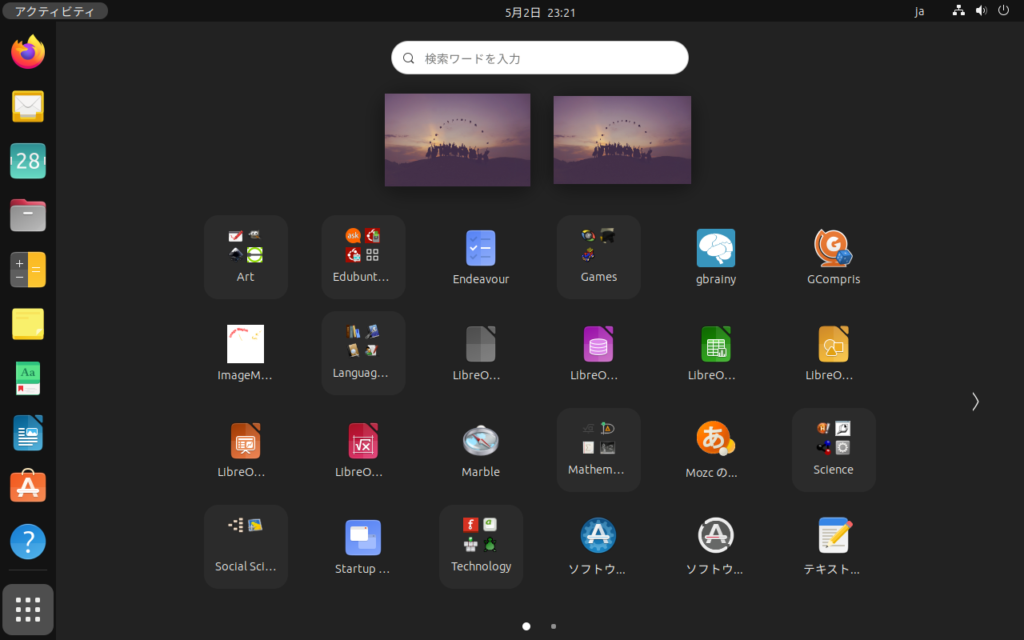Expand the Games folder
The image size is (1024, 640).
click(598, 248)
